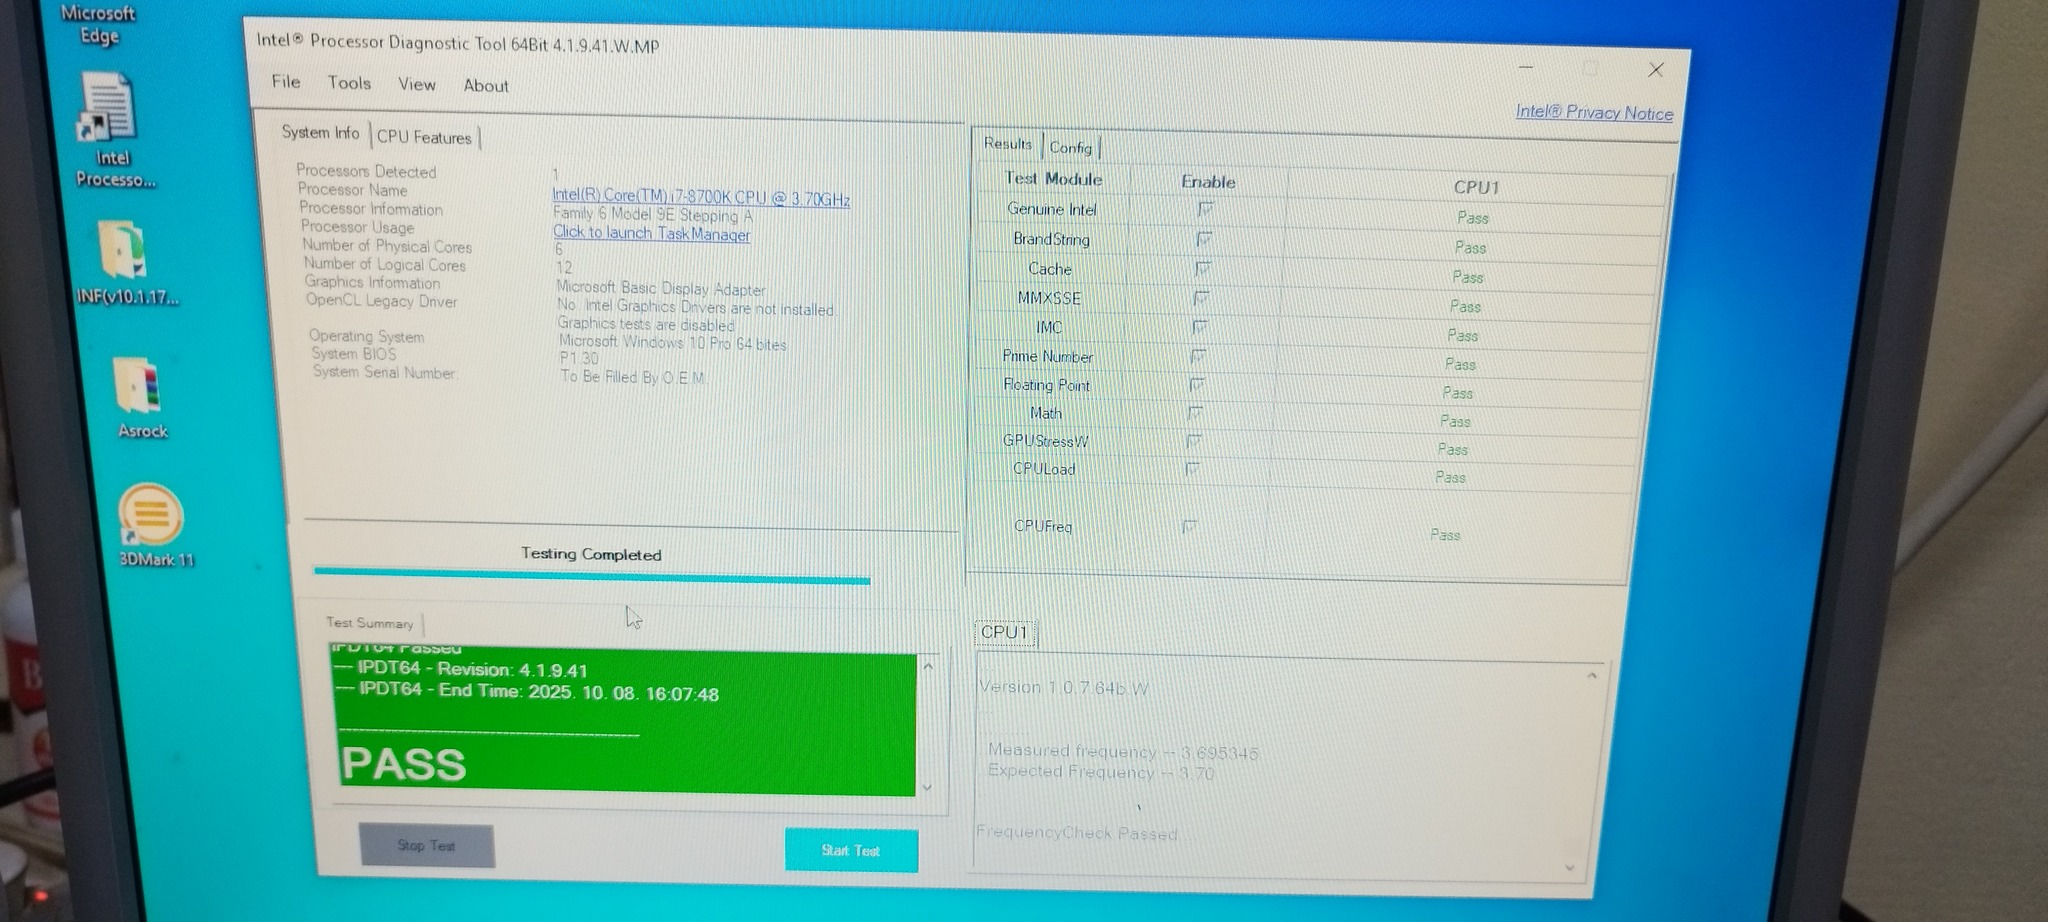This screenshot has width=2048, height=922.
Task: Select the Test Summary tab
Action: pos(369,623)
